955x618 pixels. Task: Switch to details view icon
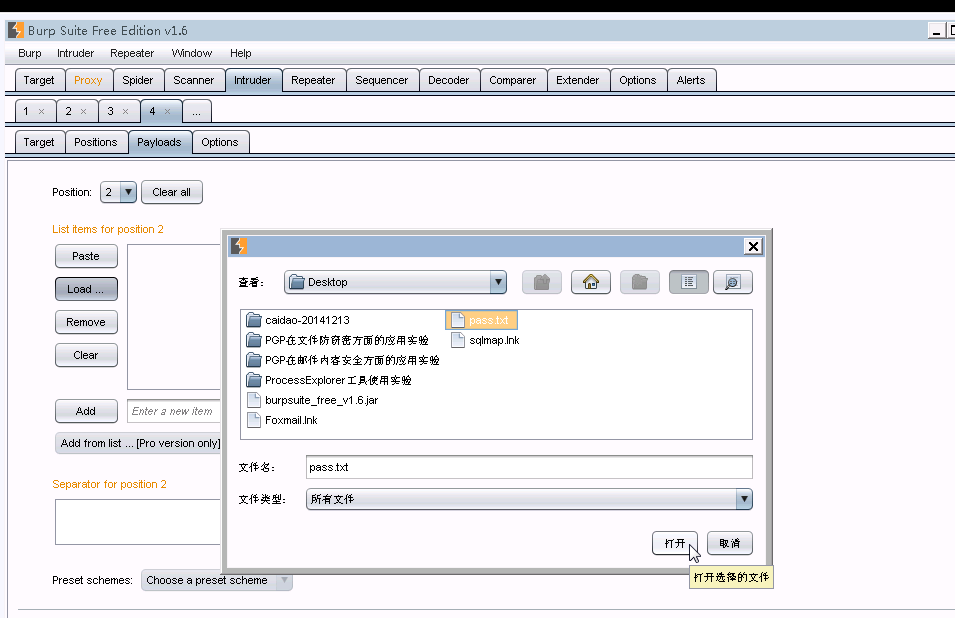click(733, 282)
